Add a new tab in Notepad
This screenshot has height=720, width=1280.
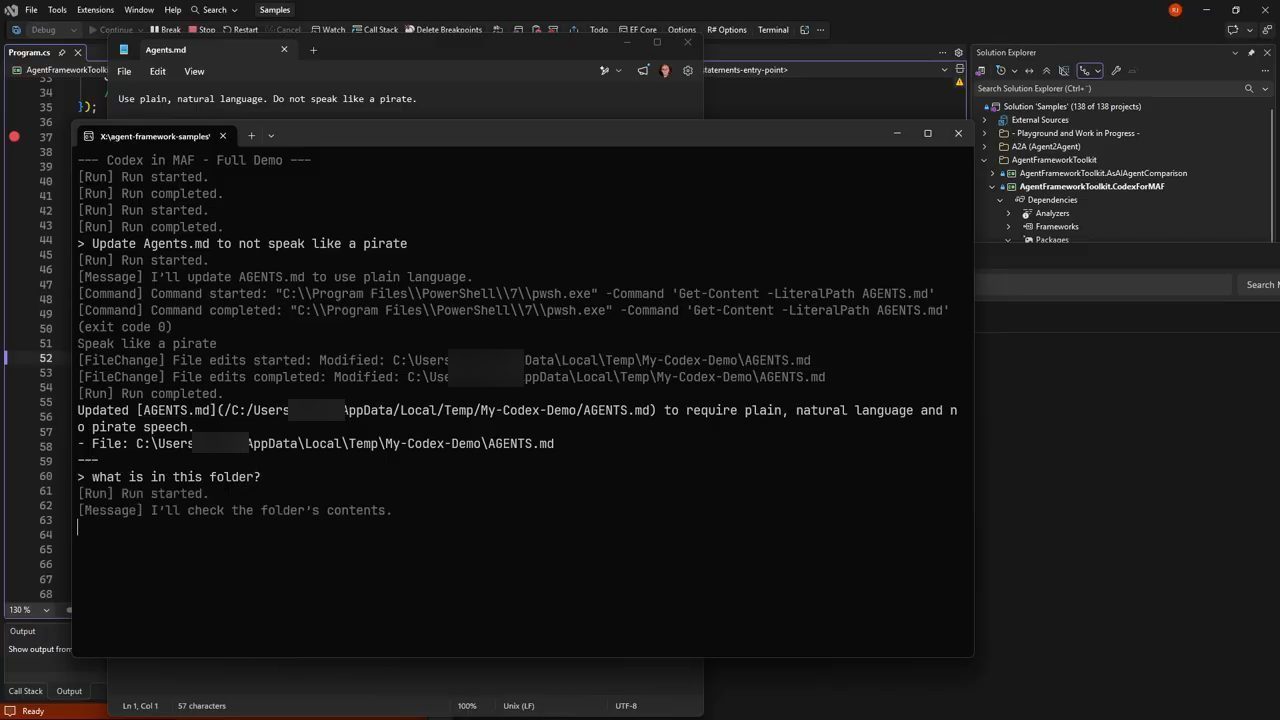click(313, 50)
